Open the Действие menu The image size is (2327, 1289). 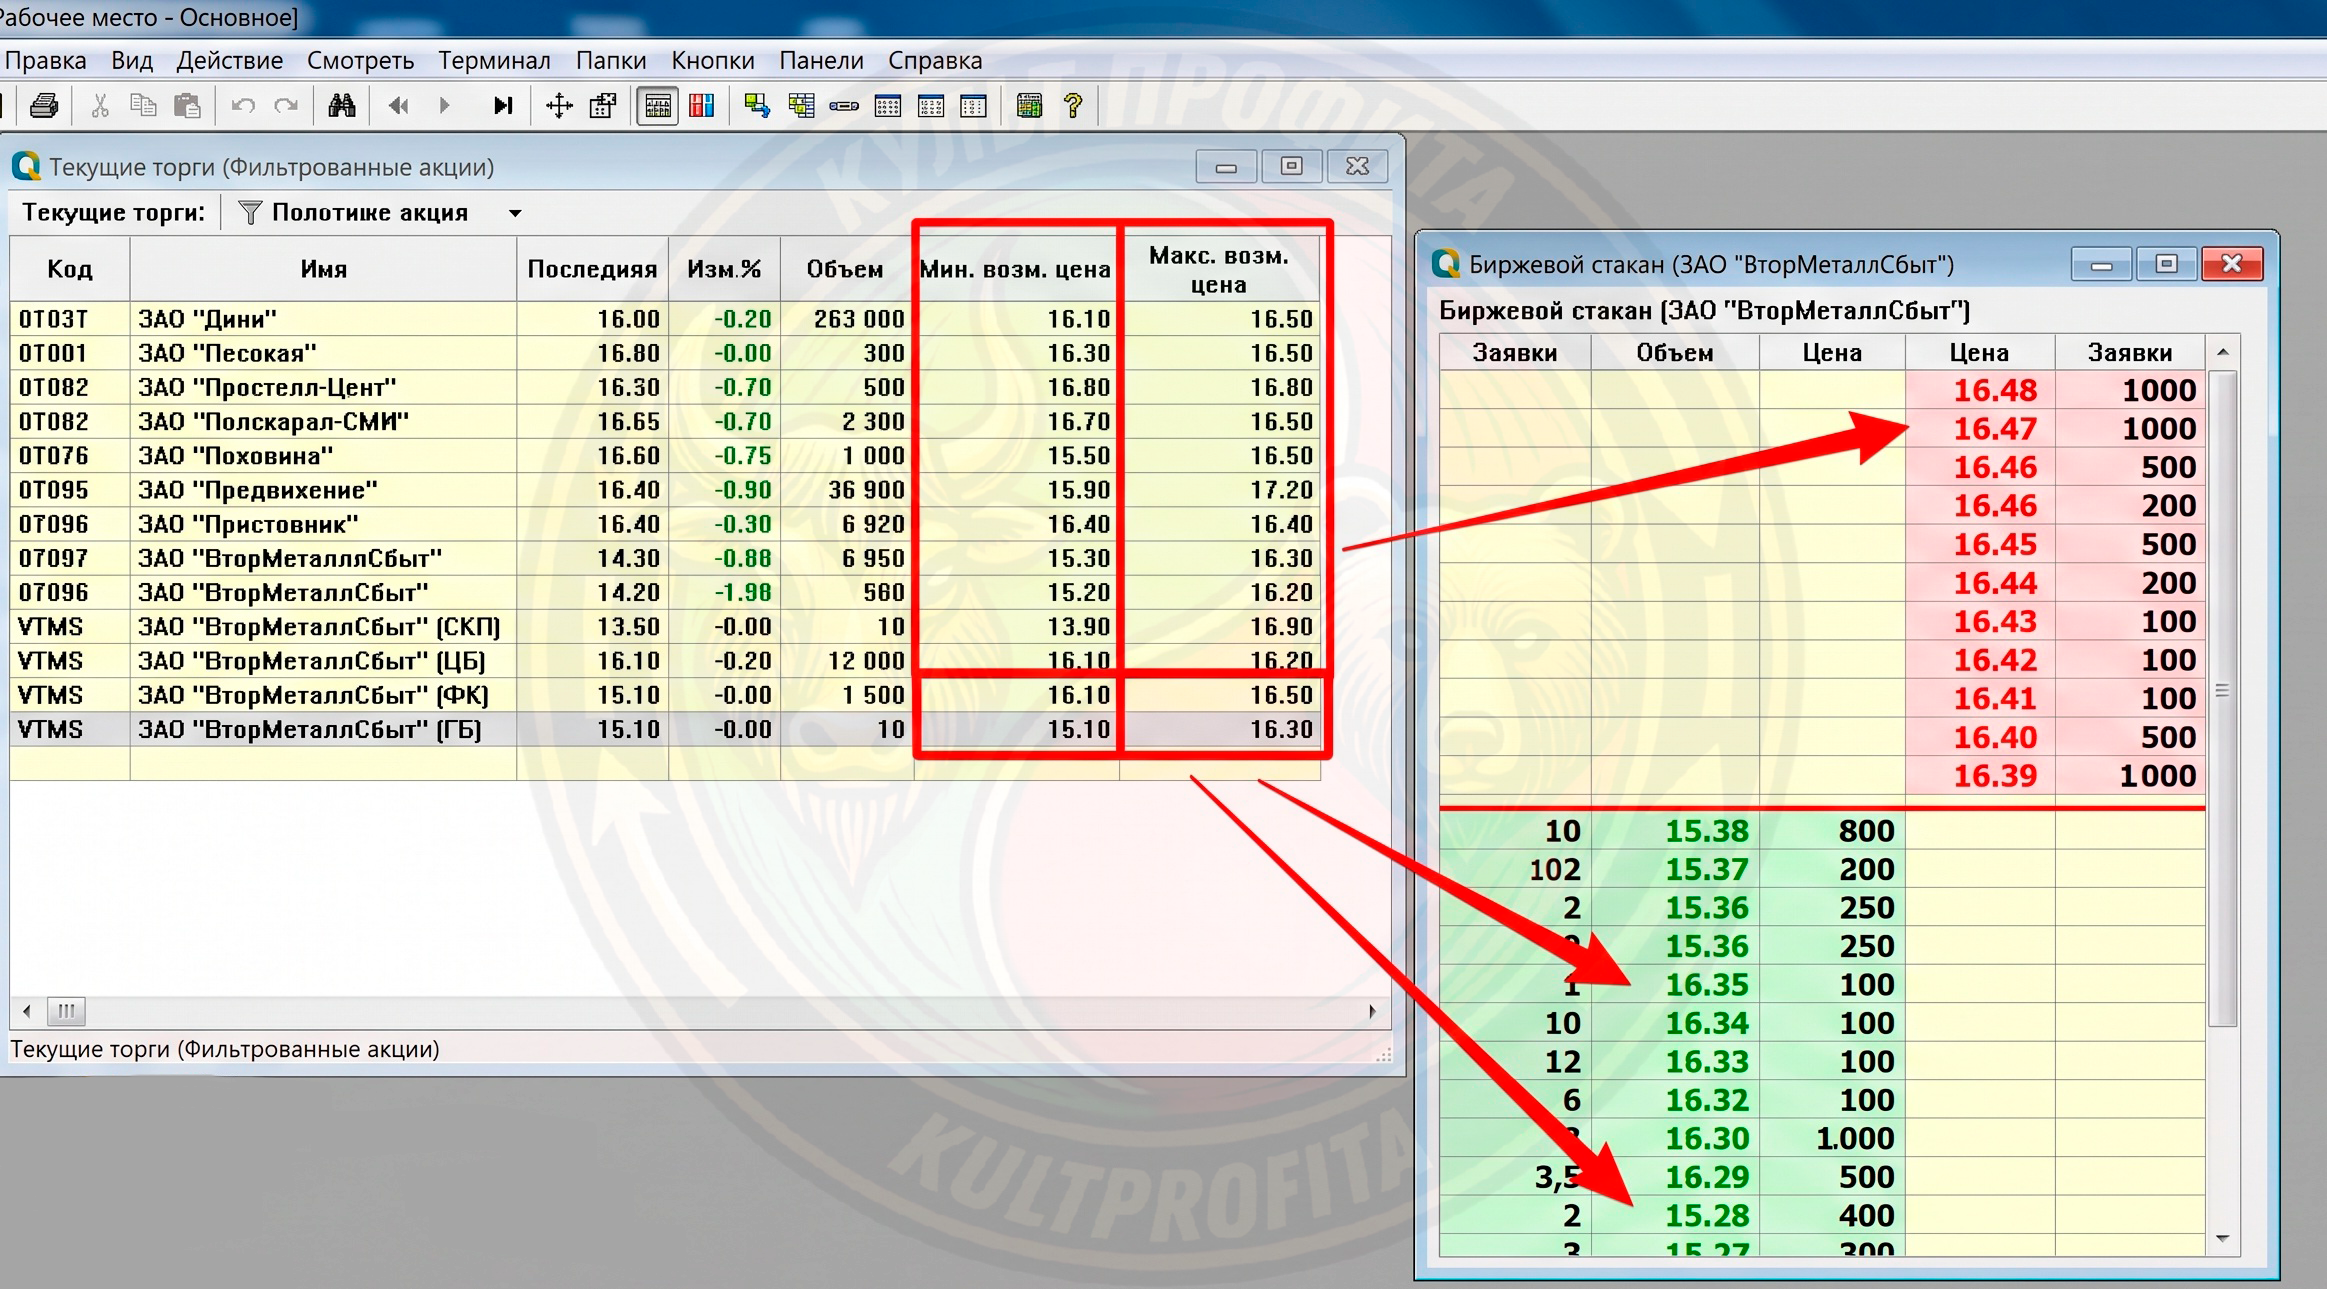[230, 60]
